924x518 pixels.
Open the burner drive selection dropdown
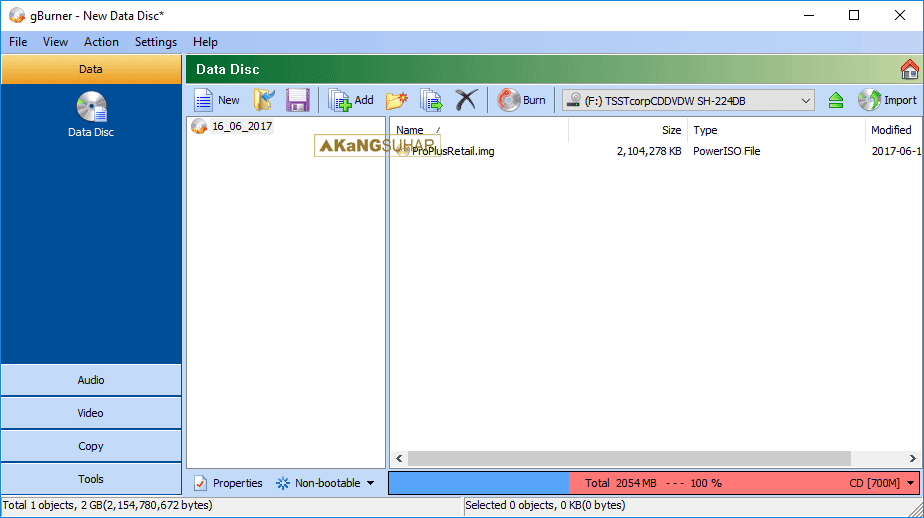[x=688, y=101]
